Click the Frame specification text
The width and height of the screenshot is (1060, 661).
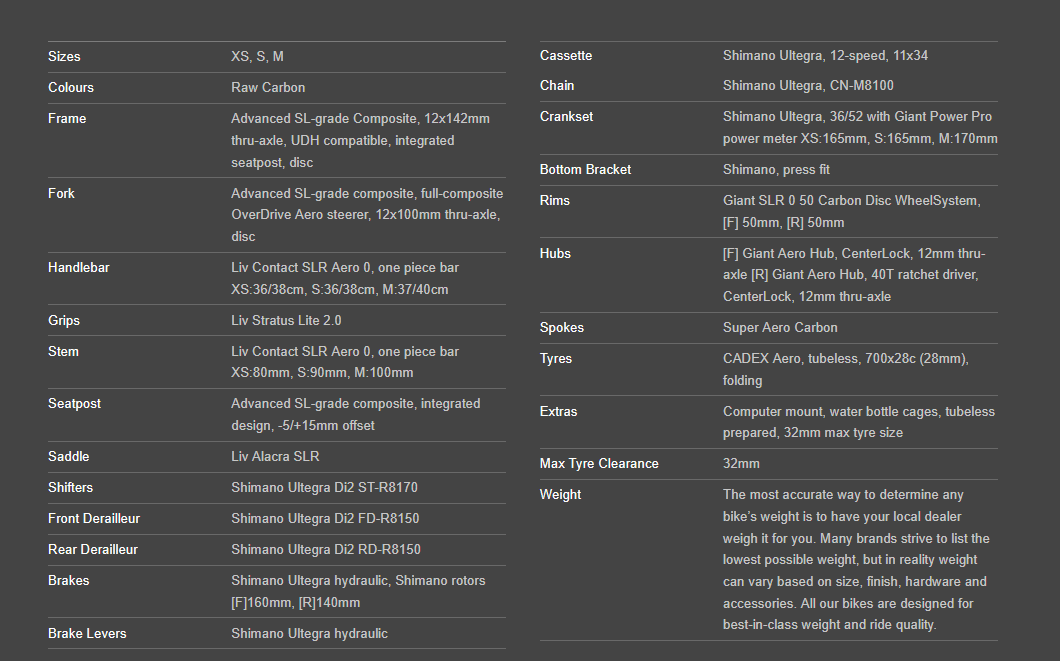coord(360,141)
